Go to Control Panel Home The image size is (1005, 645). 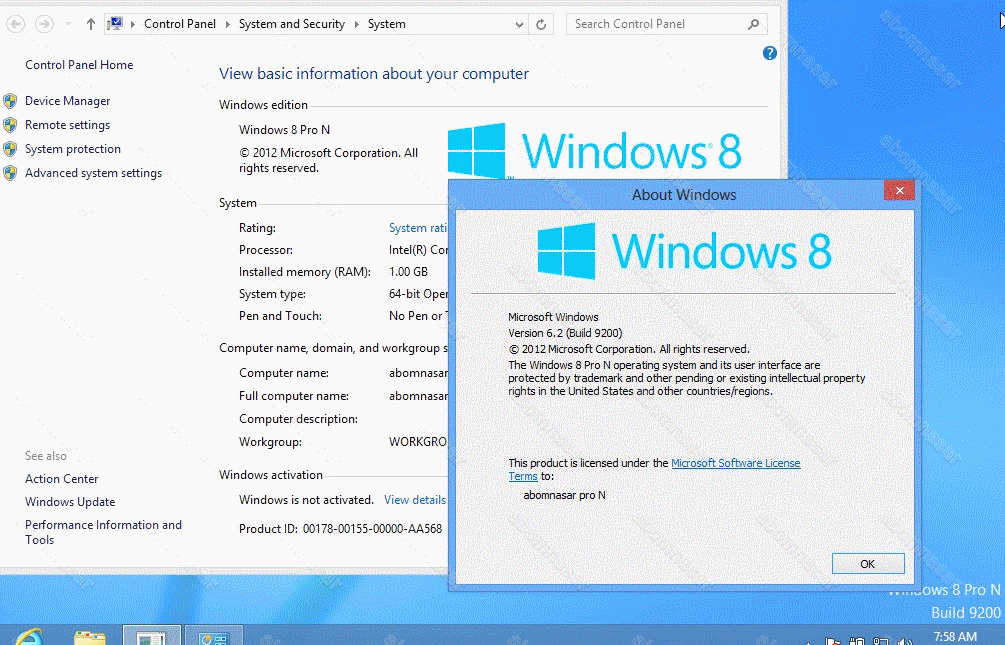pos(79,65)
